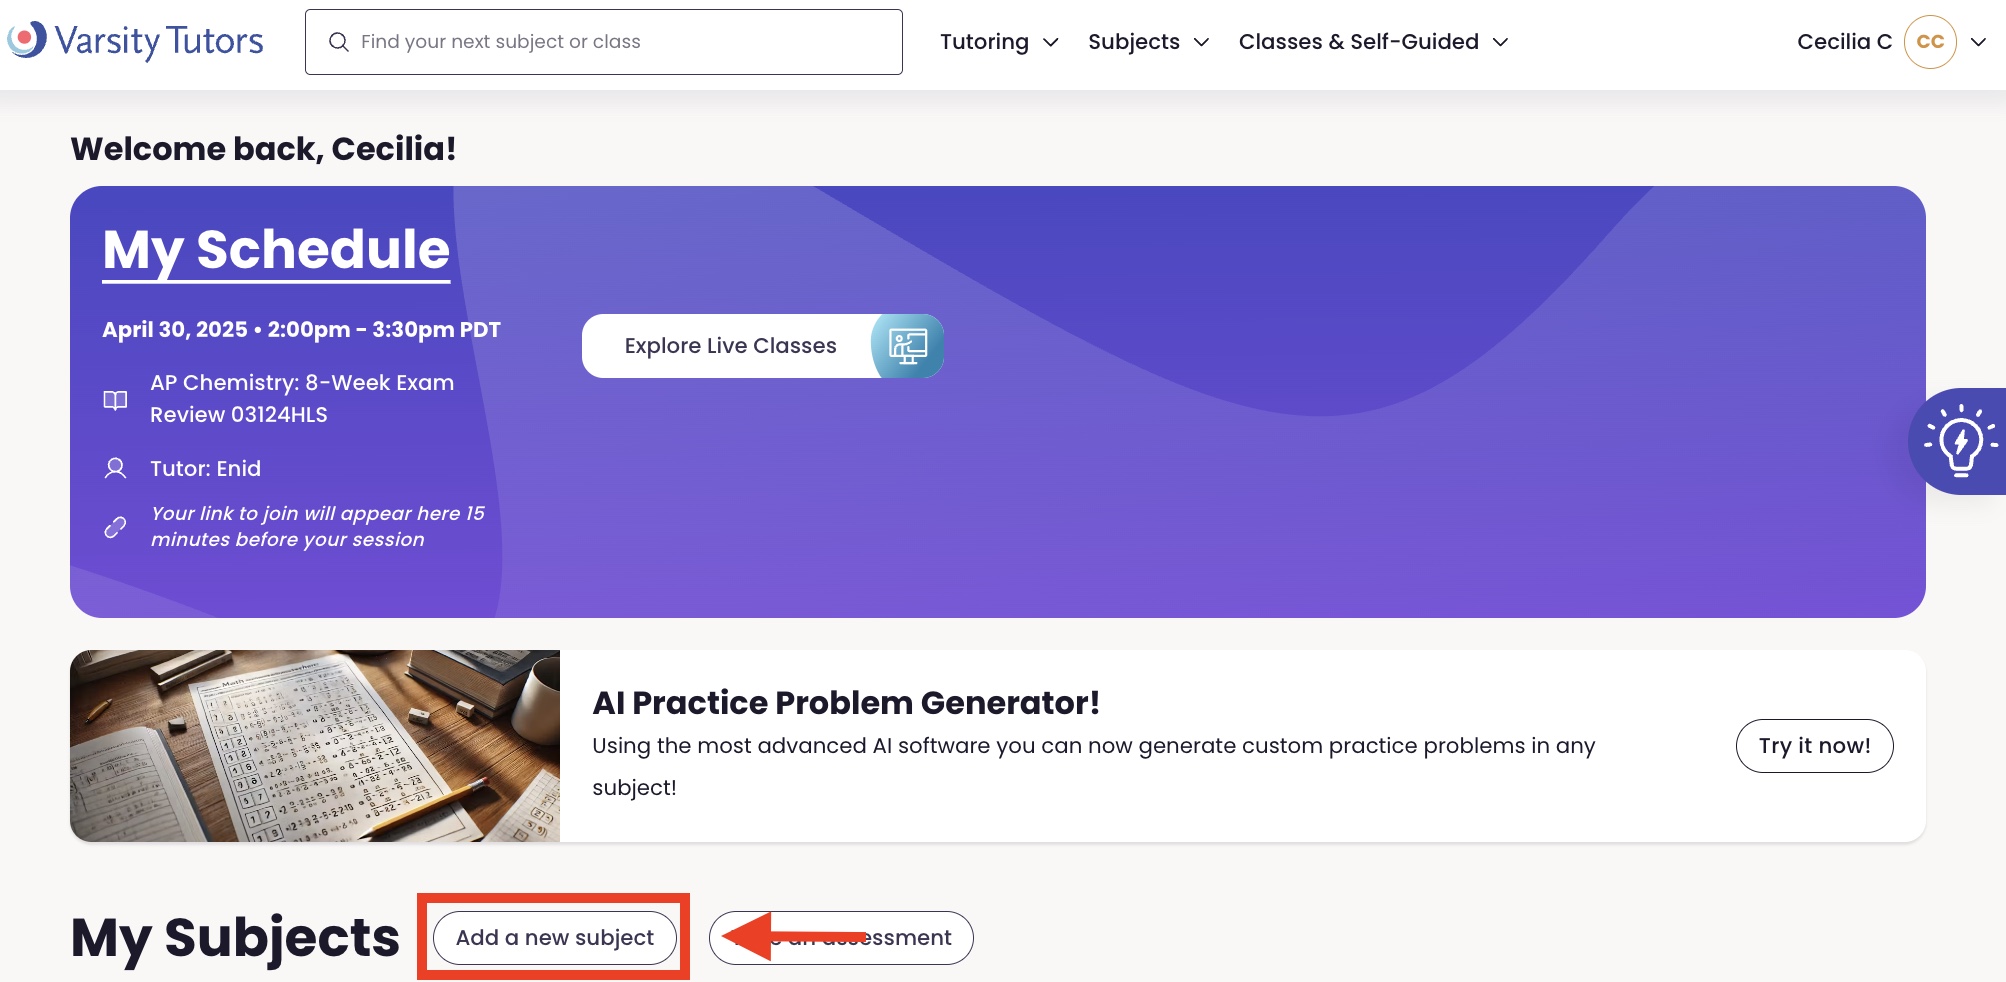
Task: Click the presentation board icon
Action: tap(908, 346)
